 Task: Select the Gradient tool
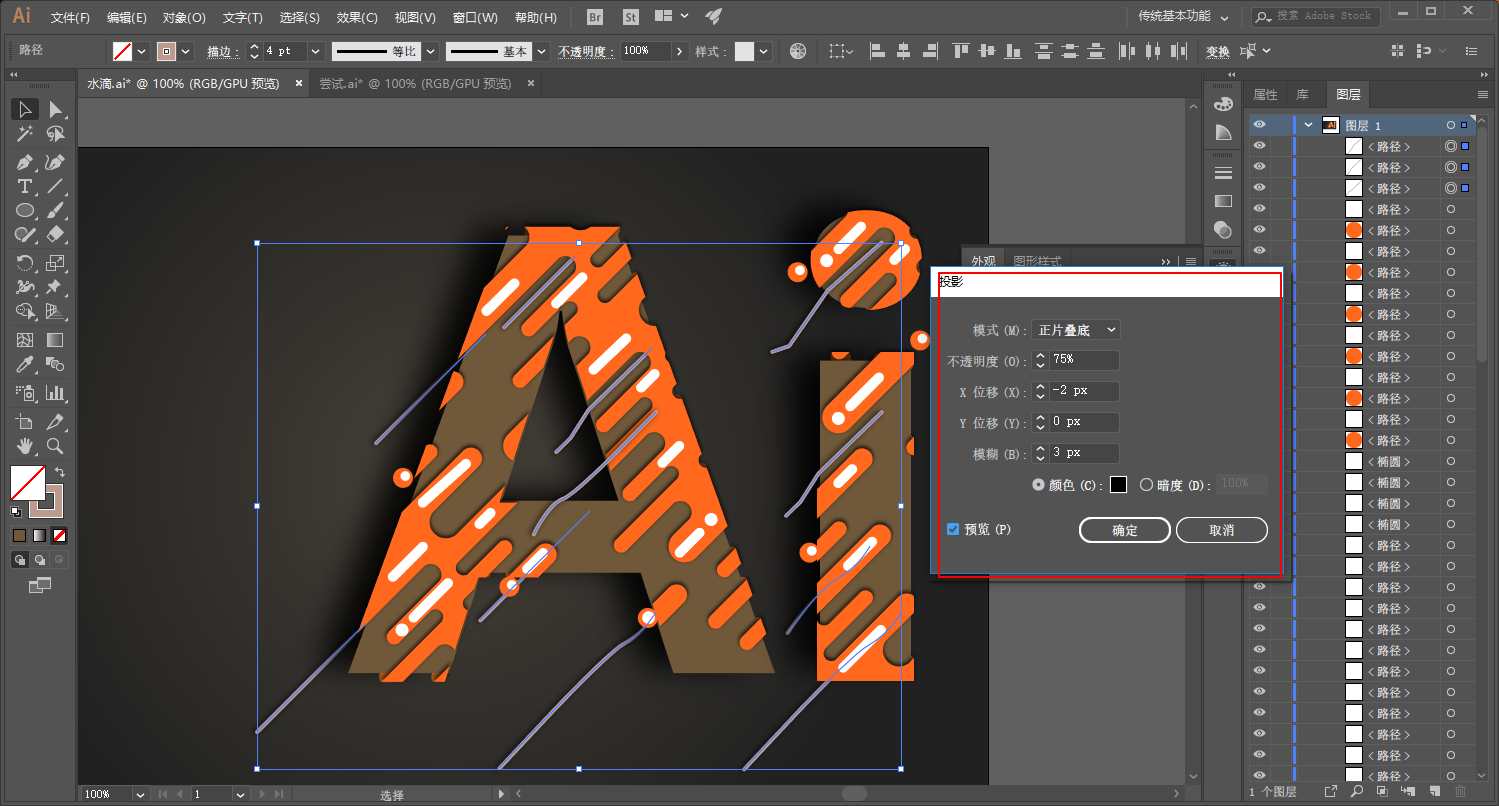point(56,341)
